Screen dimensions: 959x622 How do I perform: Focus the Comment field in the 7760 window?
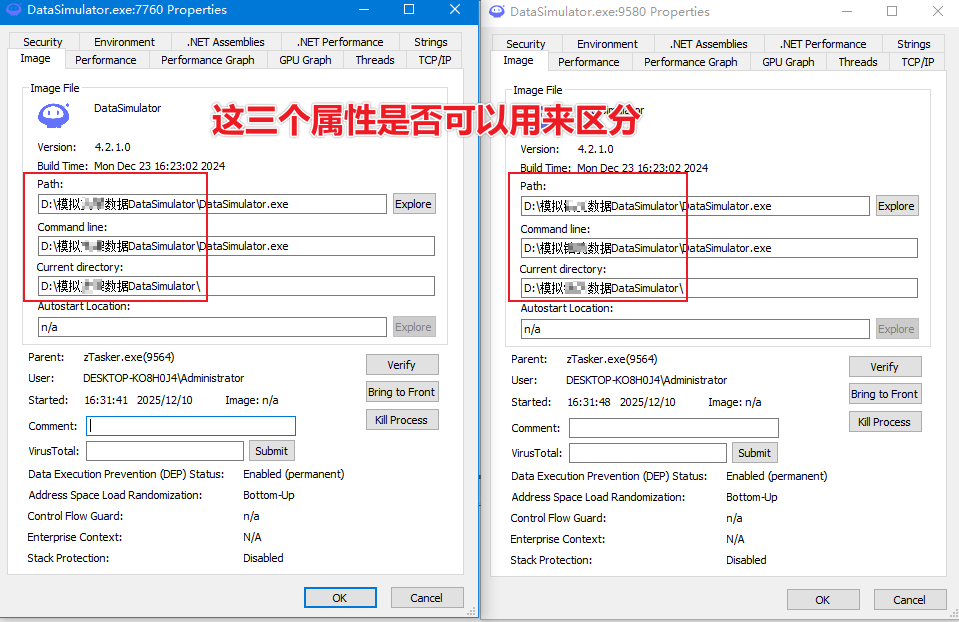tap(190, 426)
